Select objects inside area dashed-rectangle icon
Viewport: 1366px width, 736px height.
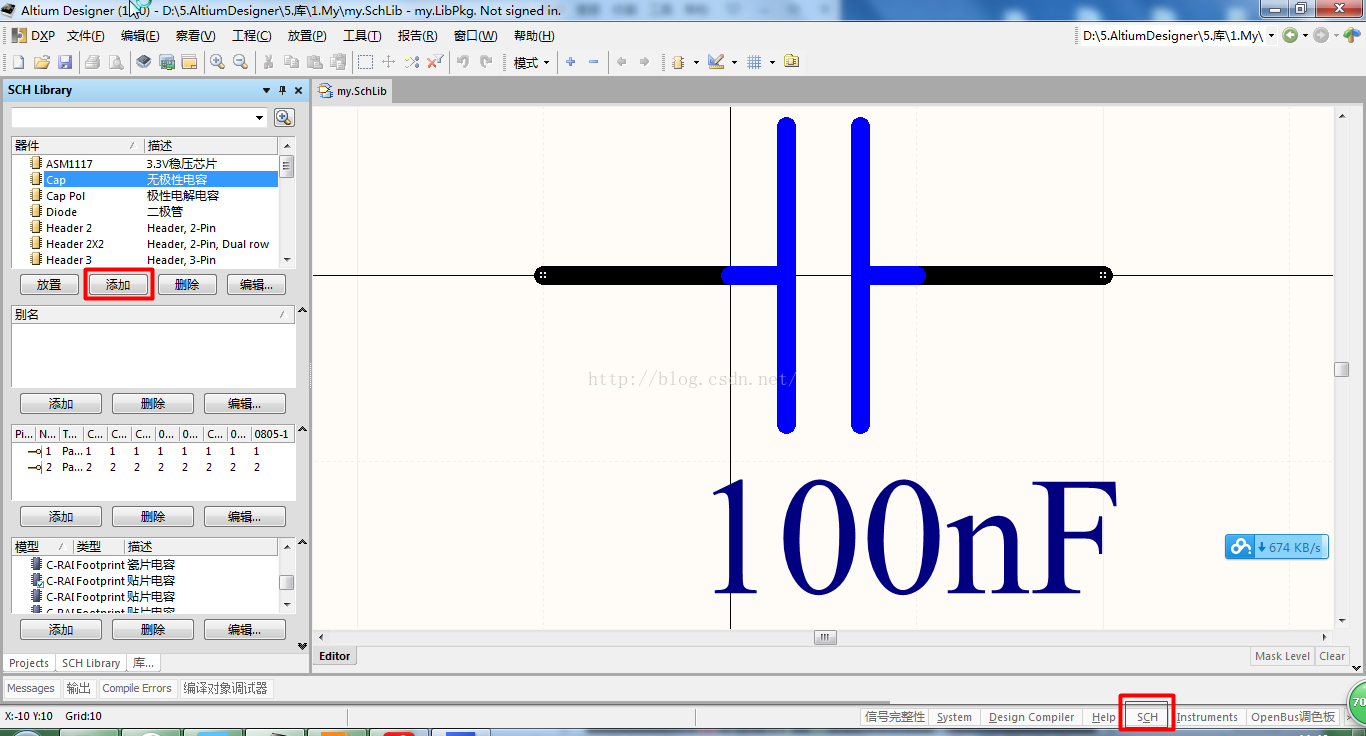tap(366, 62)
